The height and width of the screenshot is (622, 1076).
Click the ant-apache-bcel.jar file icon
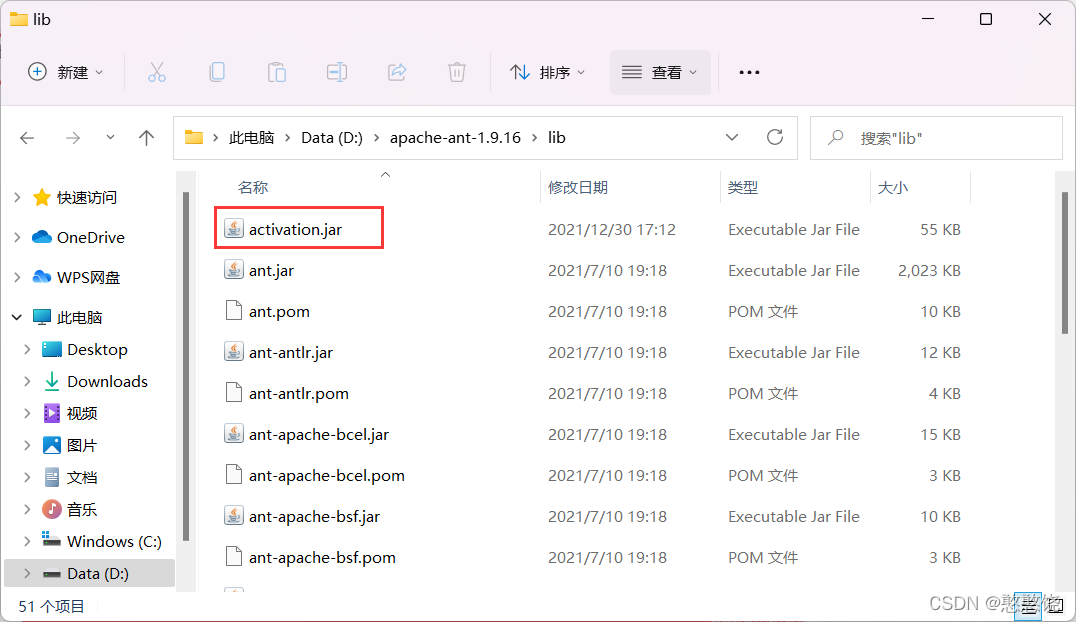coord(234,434)
